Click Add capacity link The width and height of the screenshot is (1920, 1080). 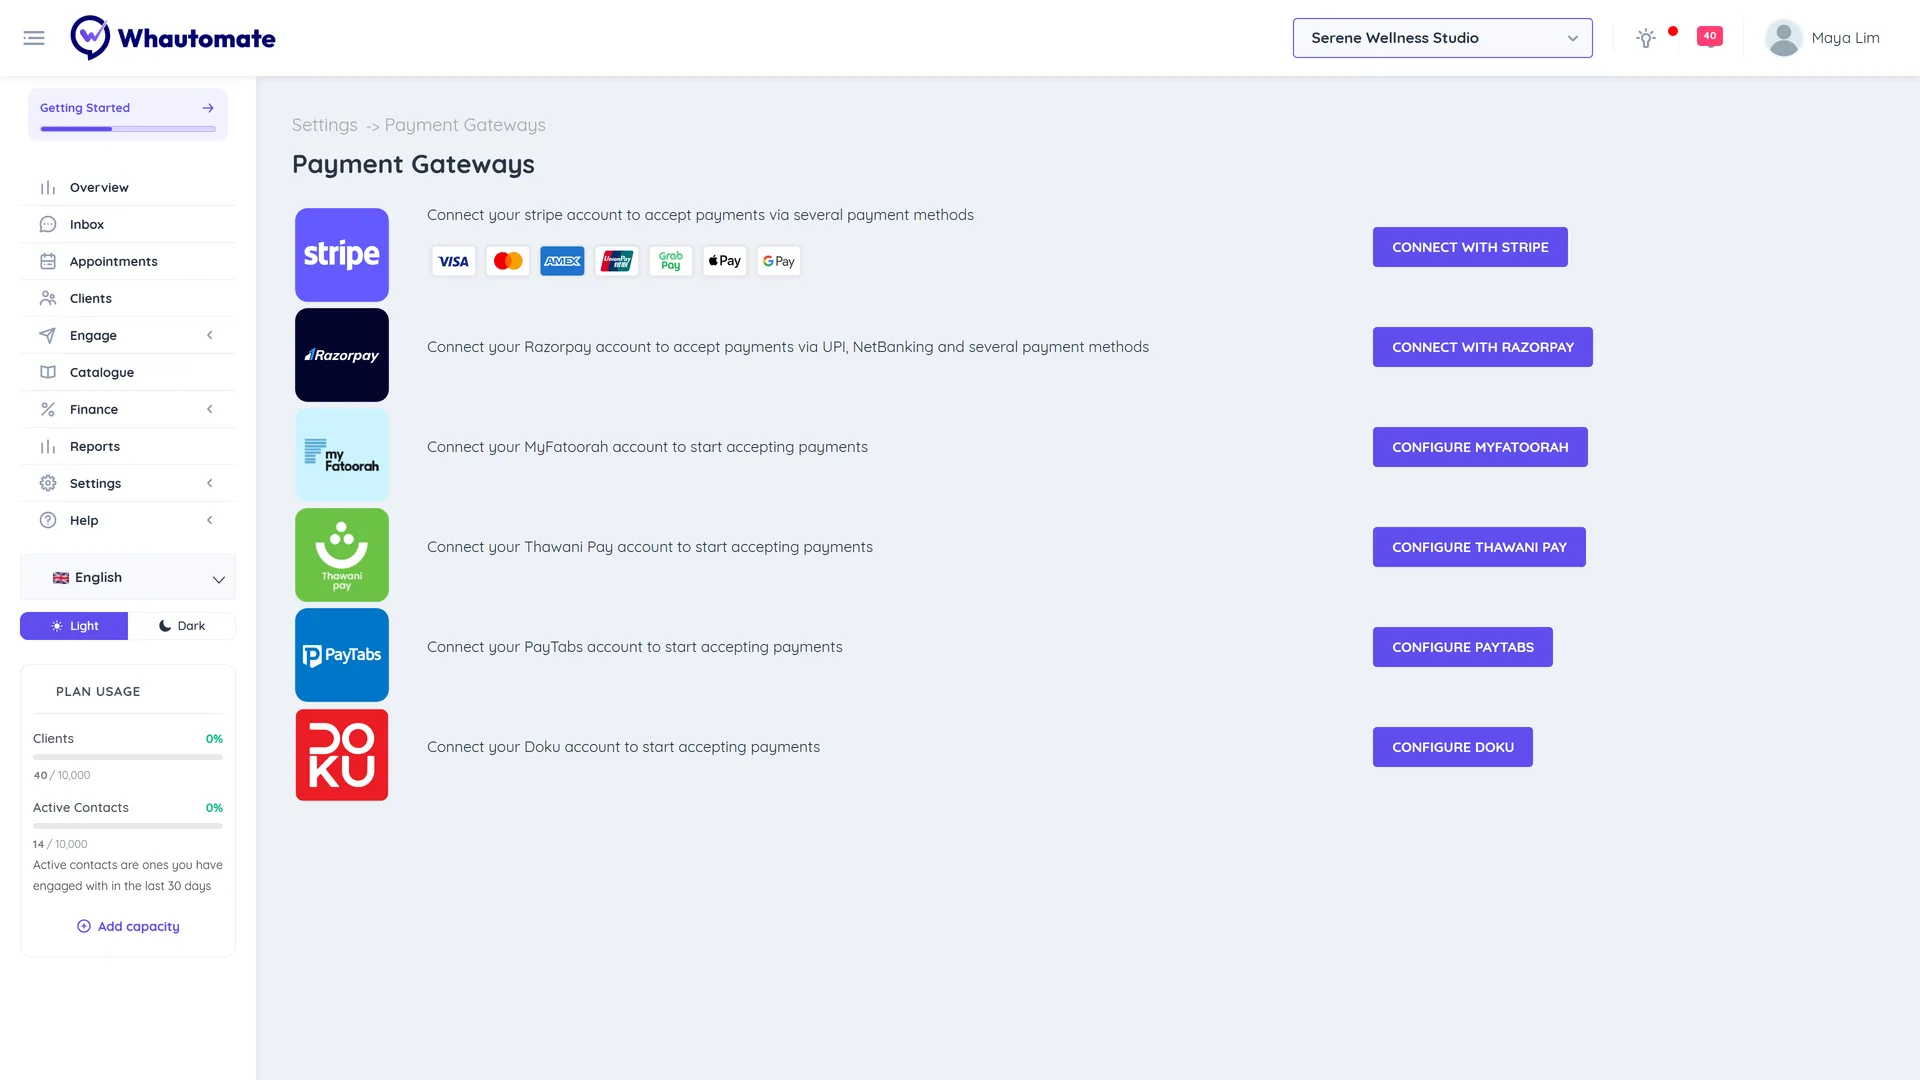128,926
